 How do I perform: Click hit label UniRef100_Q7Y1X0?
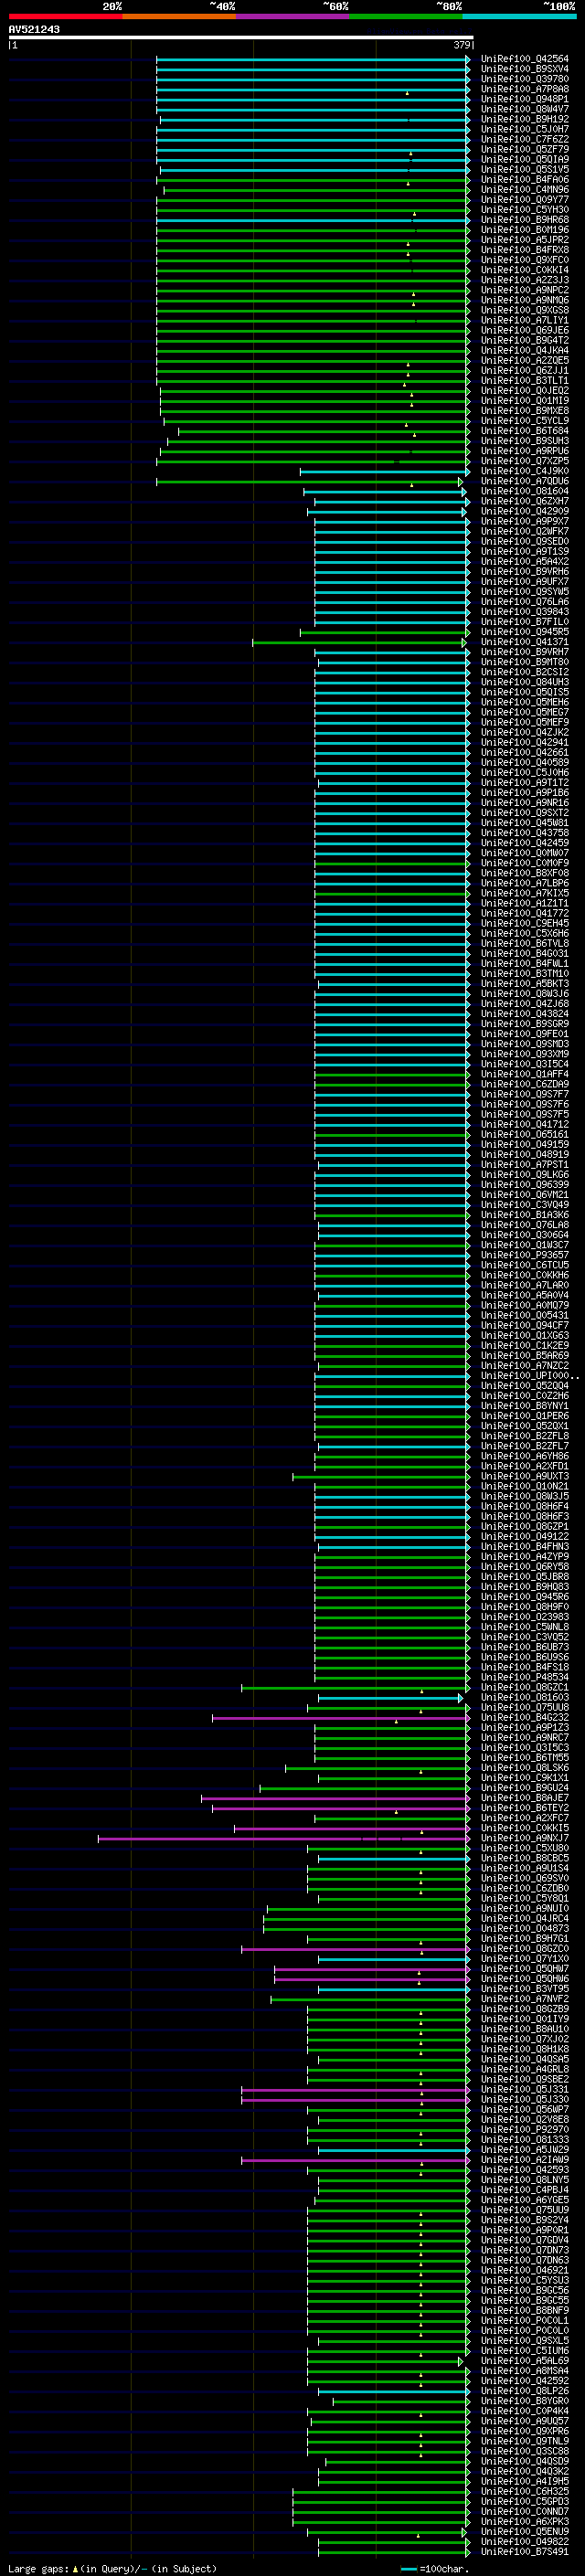(525, 1959)
